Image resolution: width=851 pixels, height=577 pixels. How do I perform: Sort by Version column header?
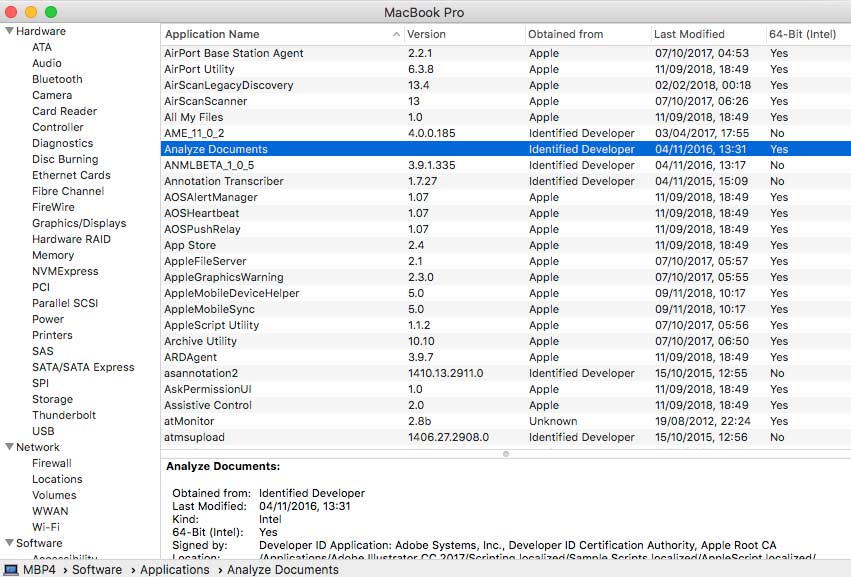pos(427,34)
